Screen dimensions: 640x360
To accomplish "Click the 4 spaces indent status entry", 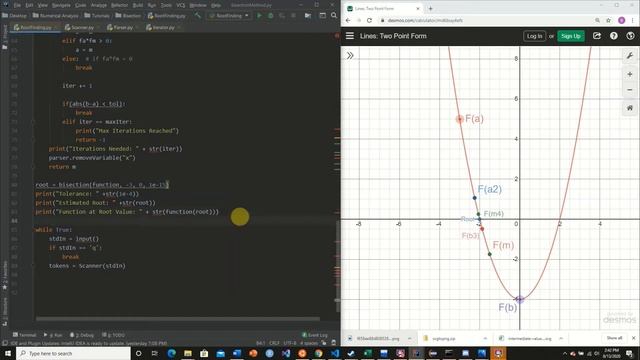I will coord(309,343).
